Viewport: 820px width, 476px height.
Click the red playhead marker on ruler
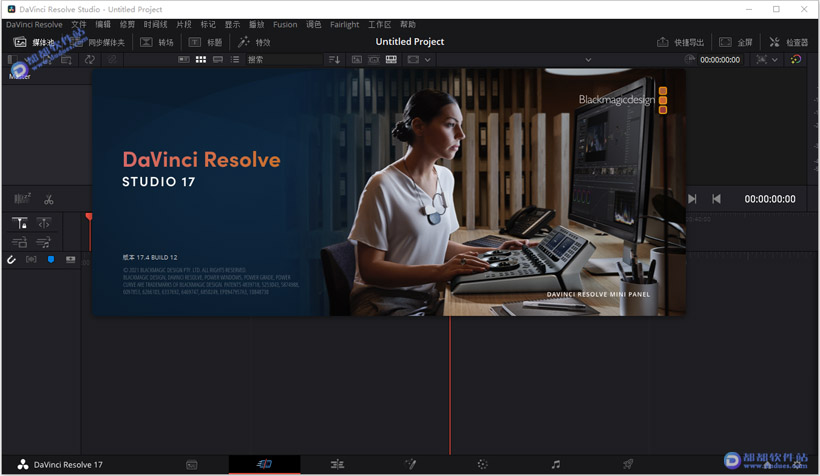[89, 217]
